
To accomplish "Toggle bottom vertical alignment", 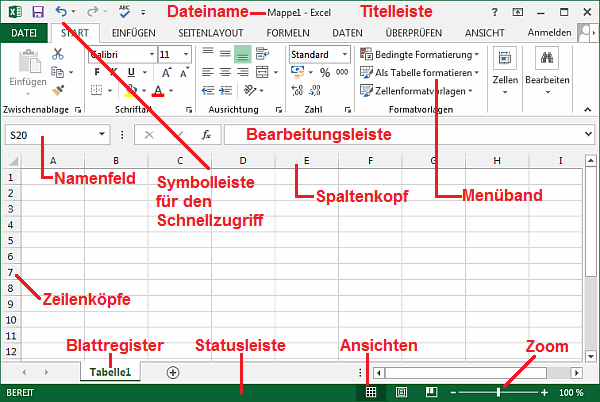I will coord(243,54).
